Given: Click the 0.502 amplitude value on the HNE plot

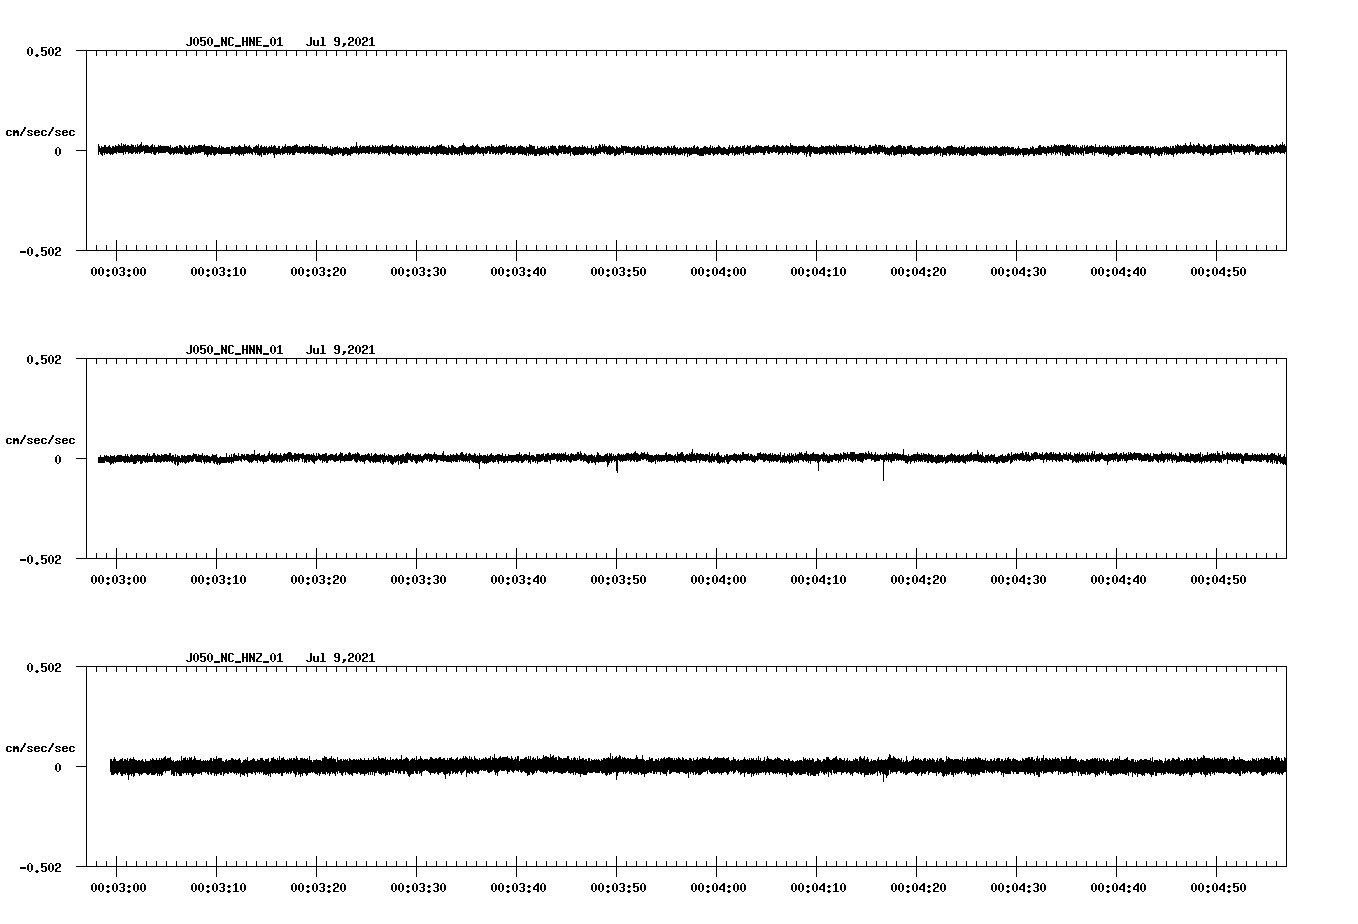Looking at the screenshot, I should pyautogui.click(x=46, y=49).
